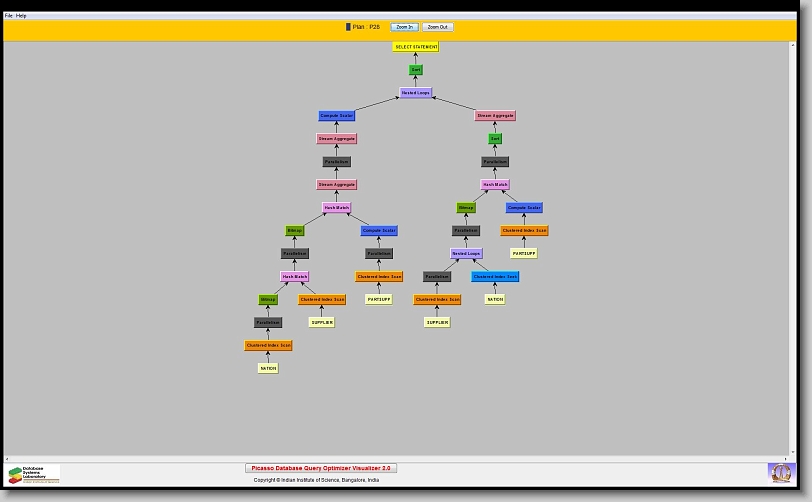The height and width of the screenshot is (502, 812).
Task: Click the institute emblem icon at bottom right
Action: point(780,472)
